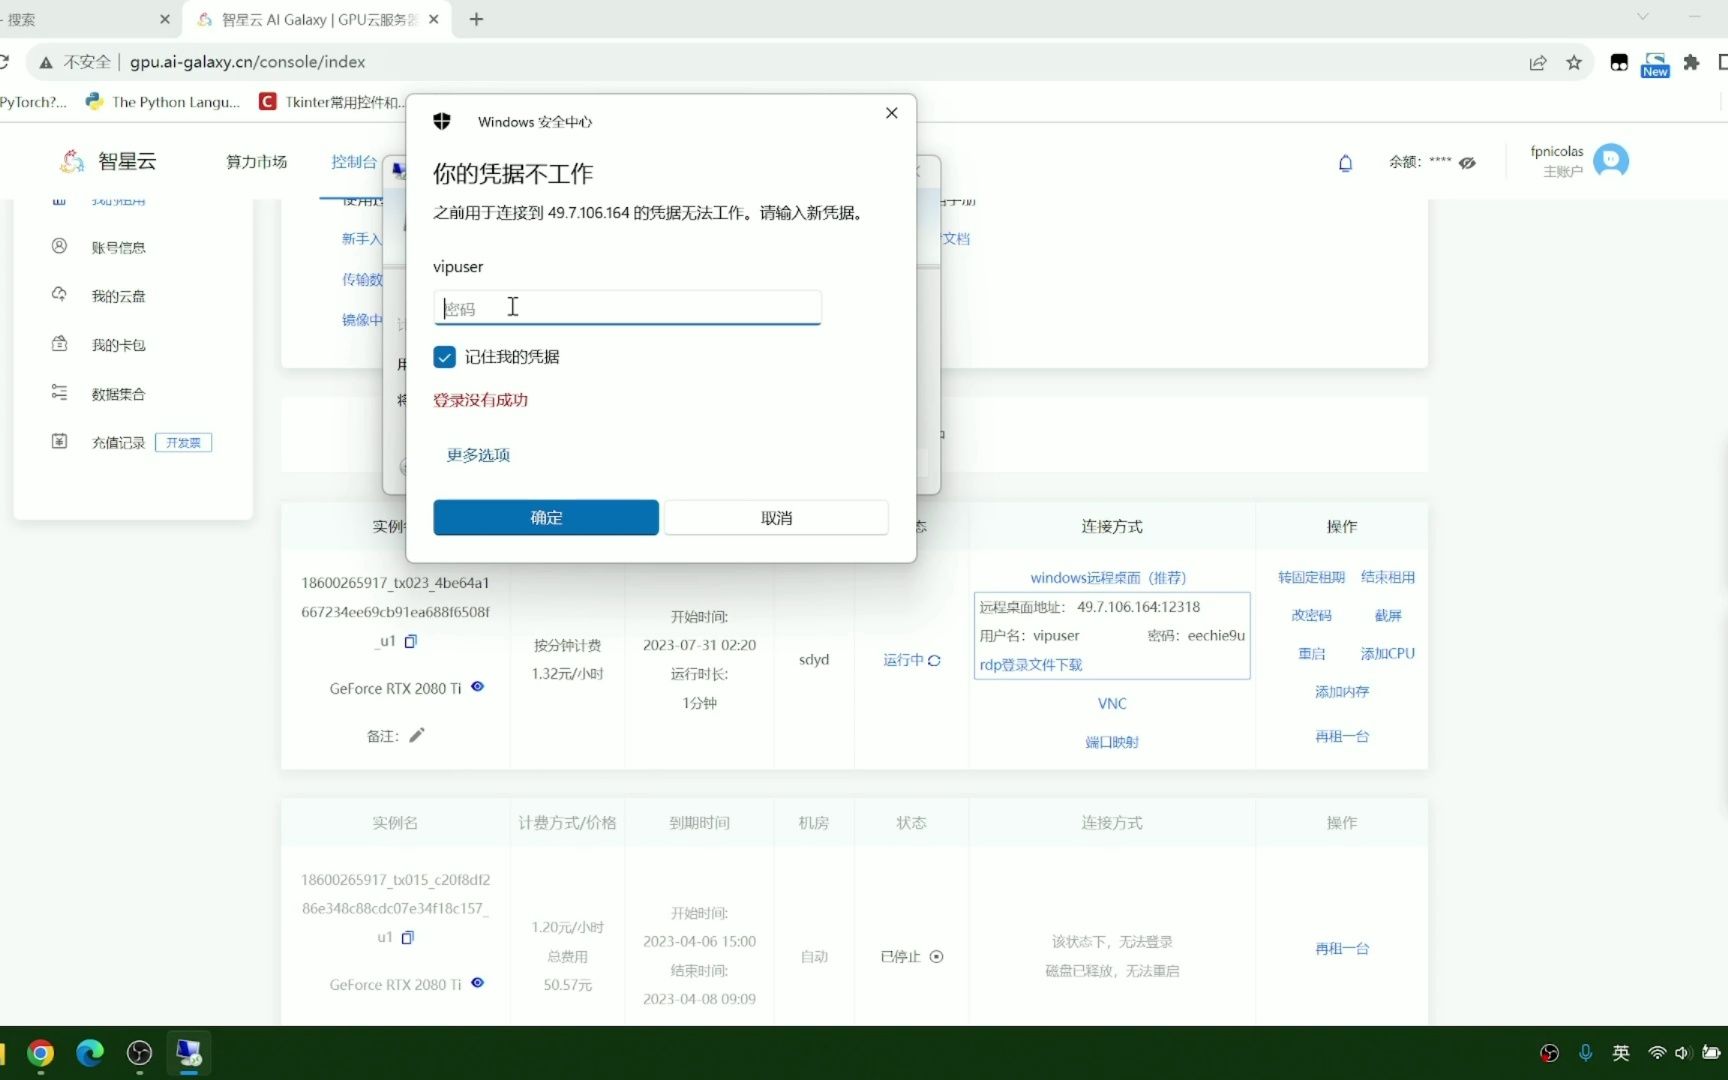Open Microsoft Edge from the taskbar
The width and height of the screenshot is (1728, 1080).
[x=90, y=1053]
